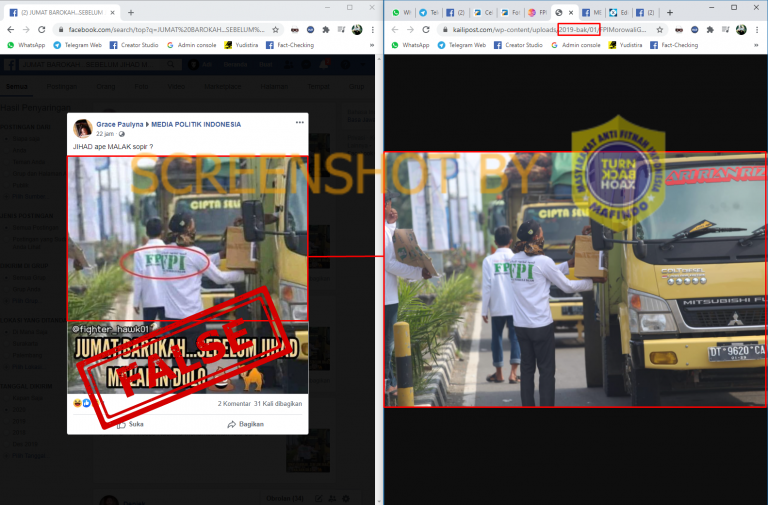Open the WhatsApp bookmark in the kailipost window
This screenshot has width=768, height=505.
410,45
